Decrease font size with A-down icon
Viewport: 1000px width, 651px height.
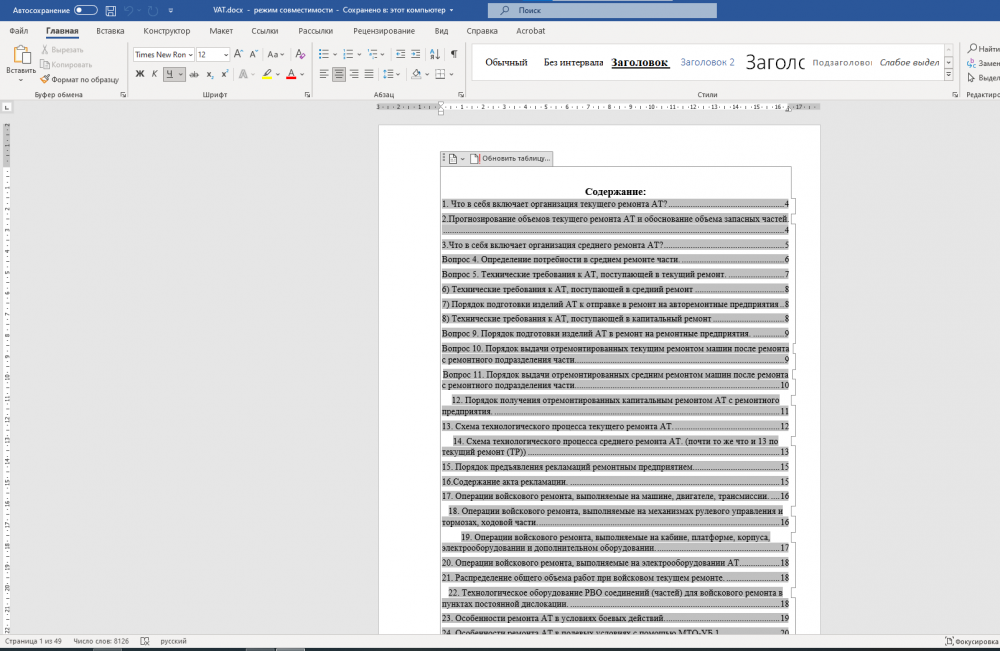253,54
